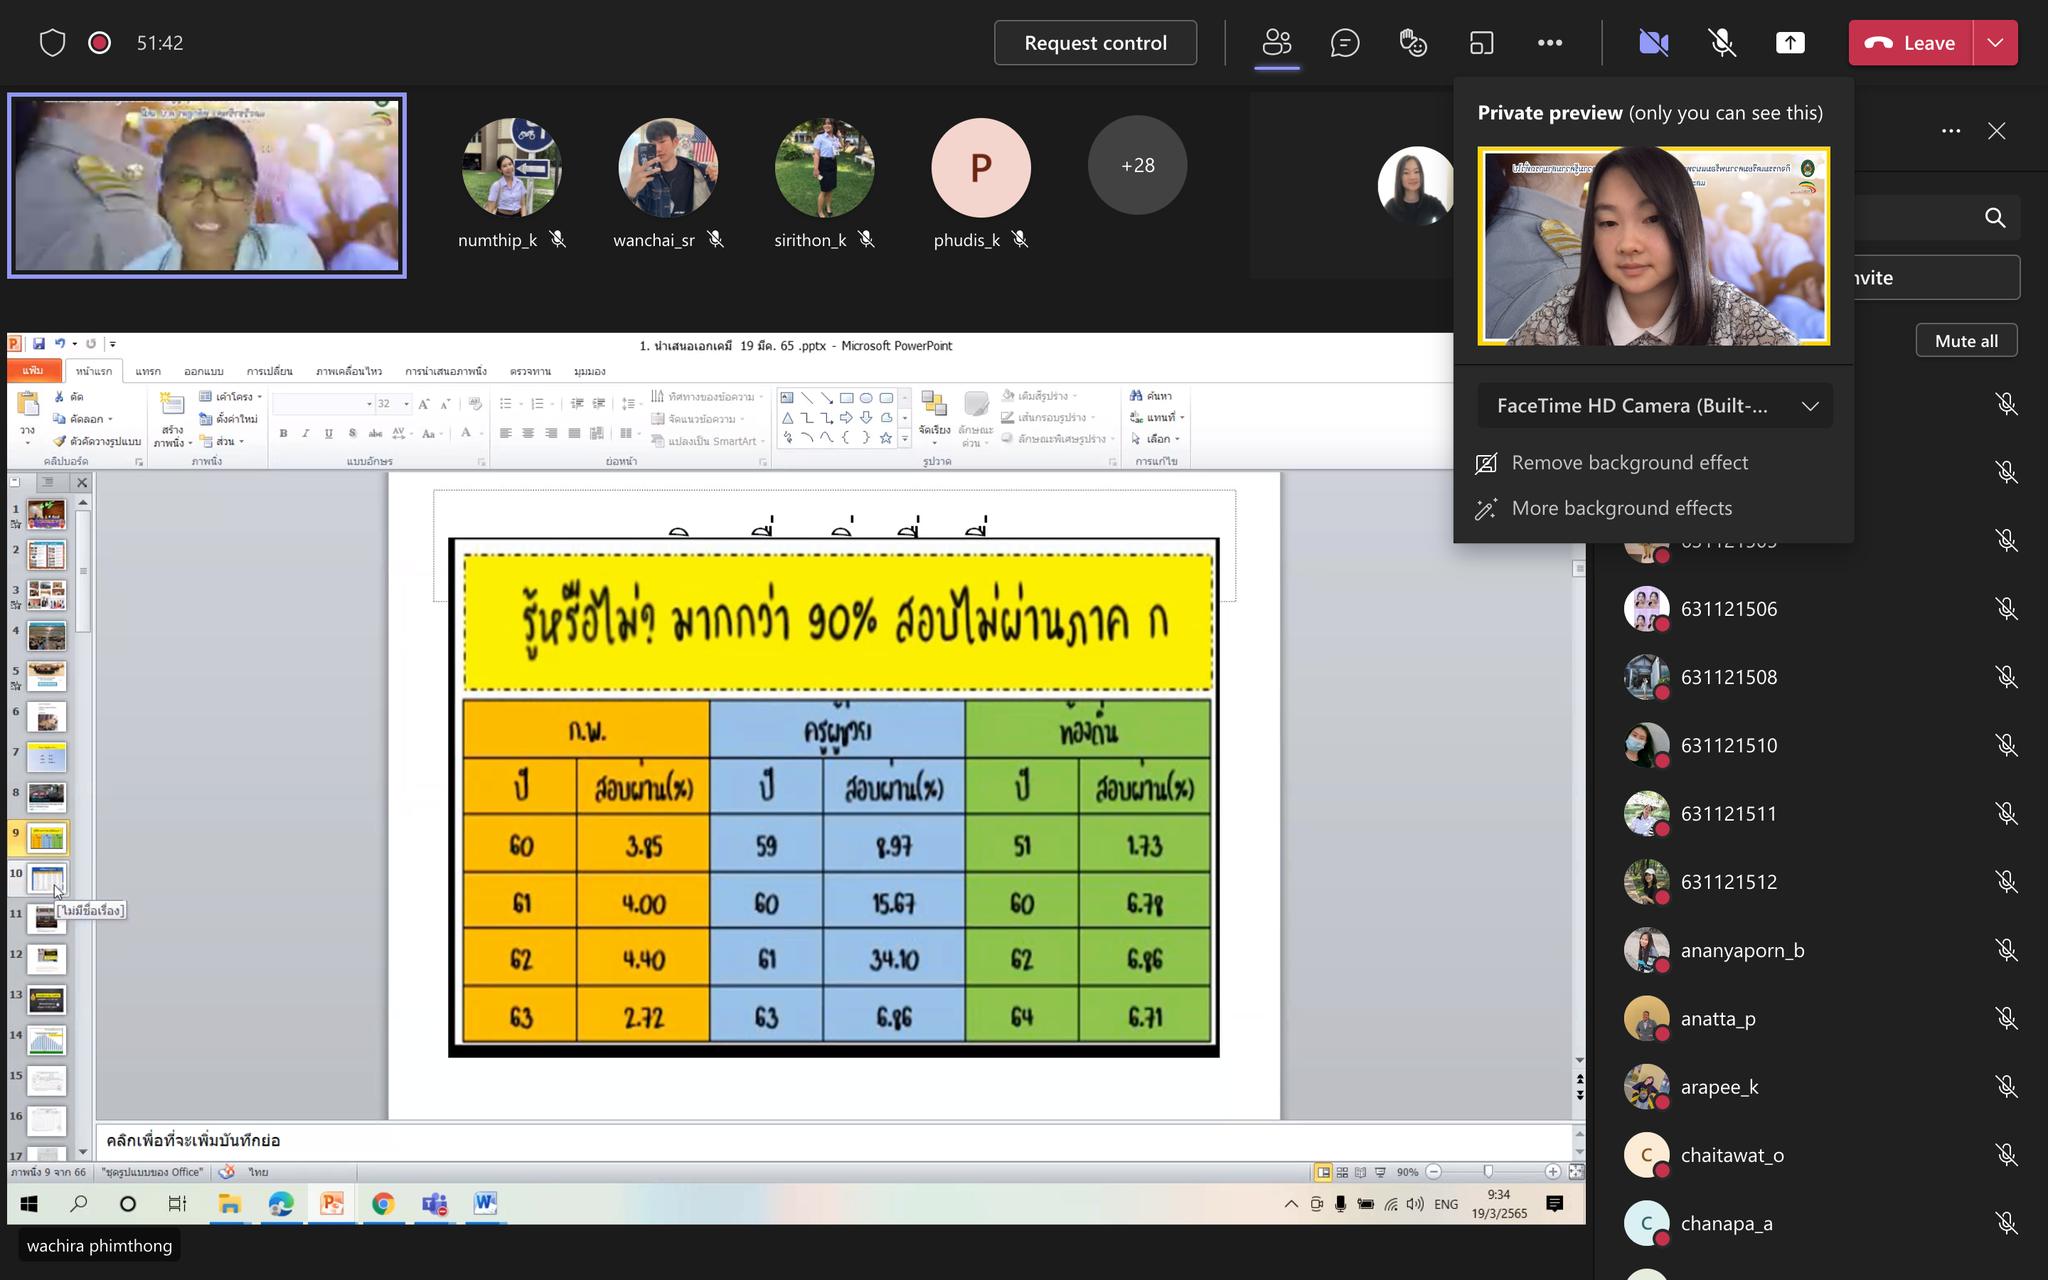Click the shield security icon
The image size is (2048, 1280).
click(52, 43)
